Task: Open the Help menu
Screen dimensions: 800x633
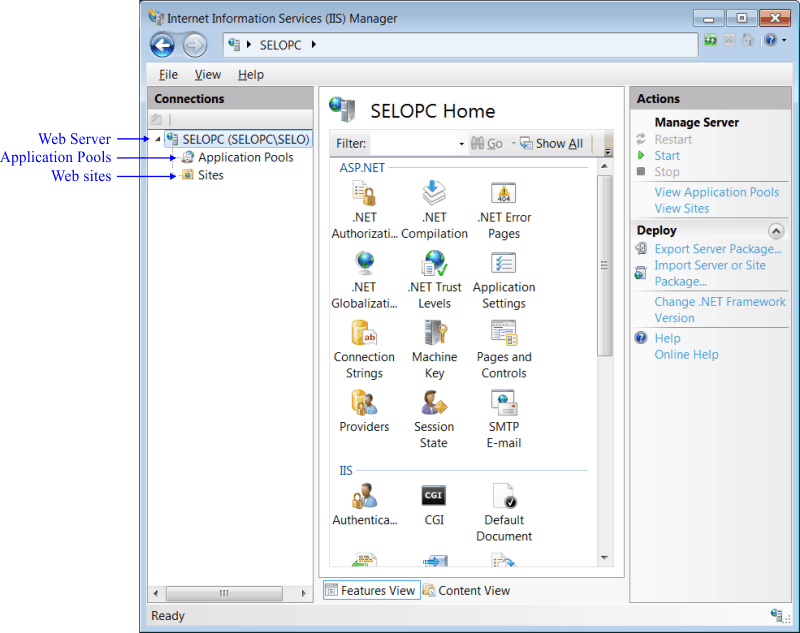Action: point(251,74)
